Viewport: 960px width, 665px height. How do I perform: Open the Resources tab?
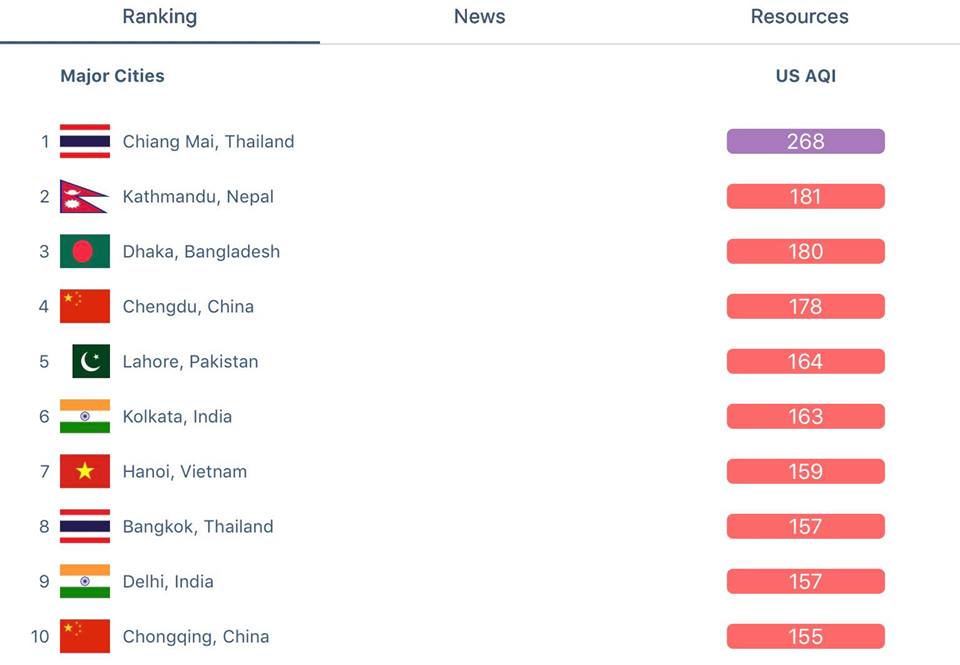800,17
